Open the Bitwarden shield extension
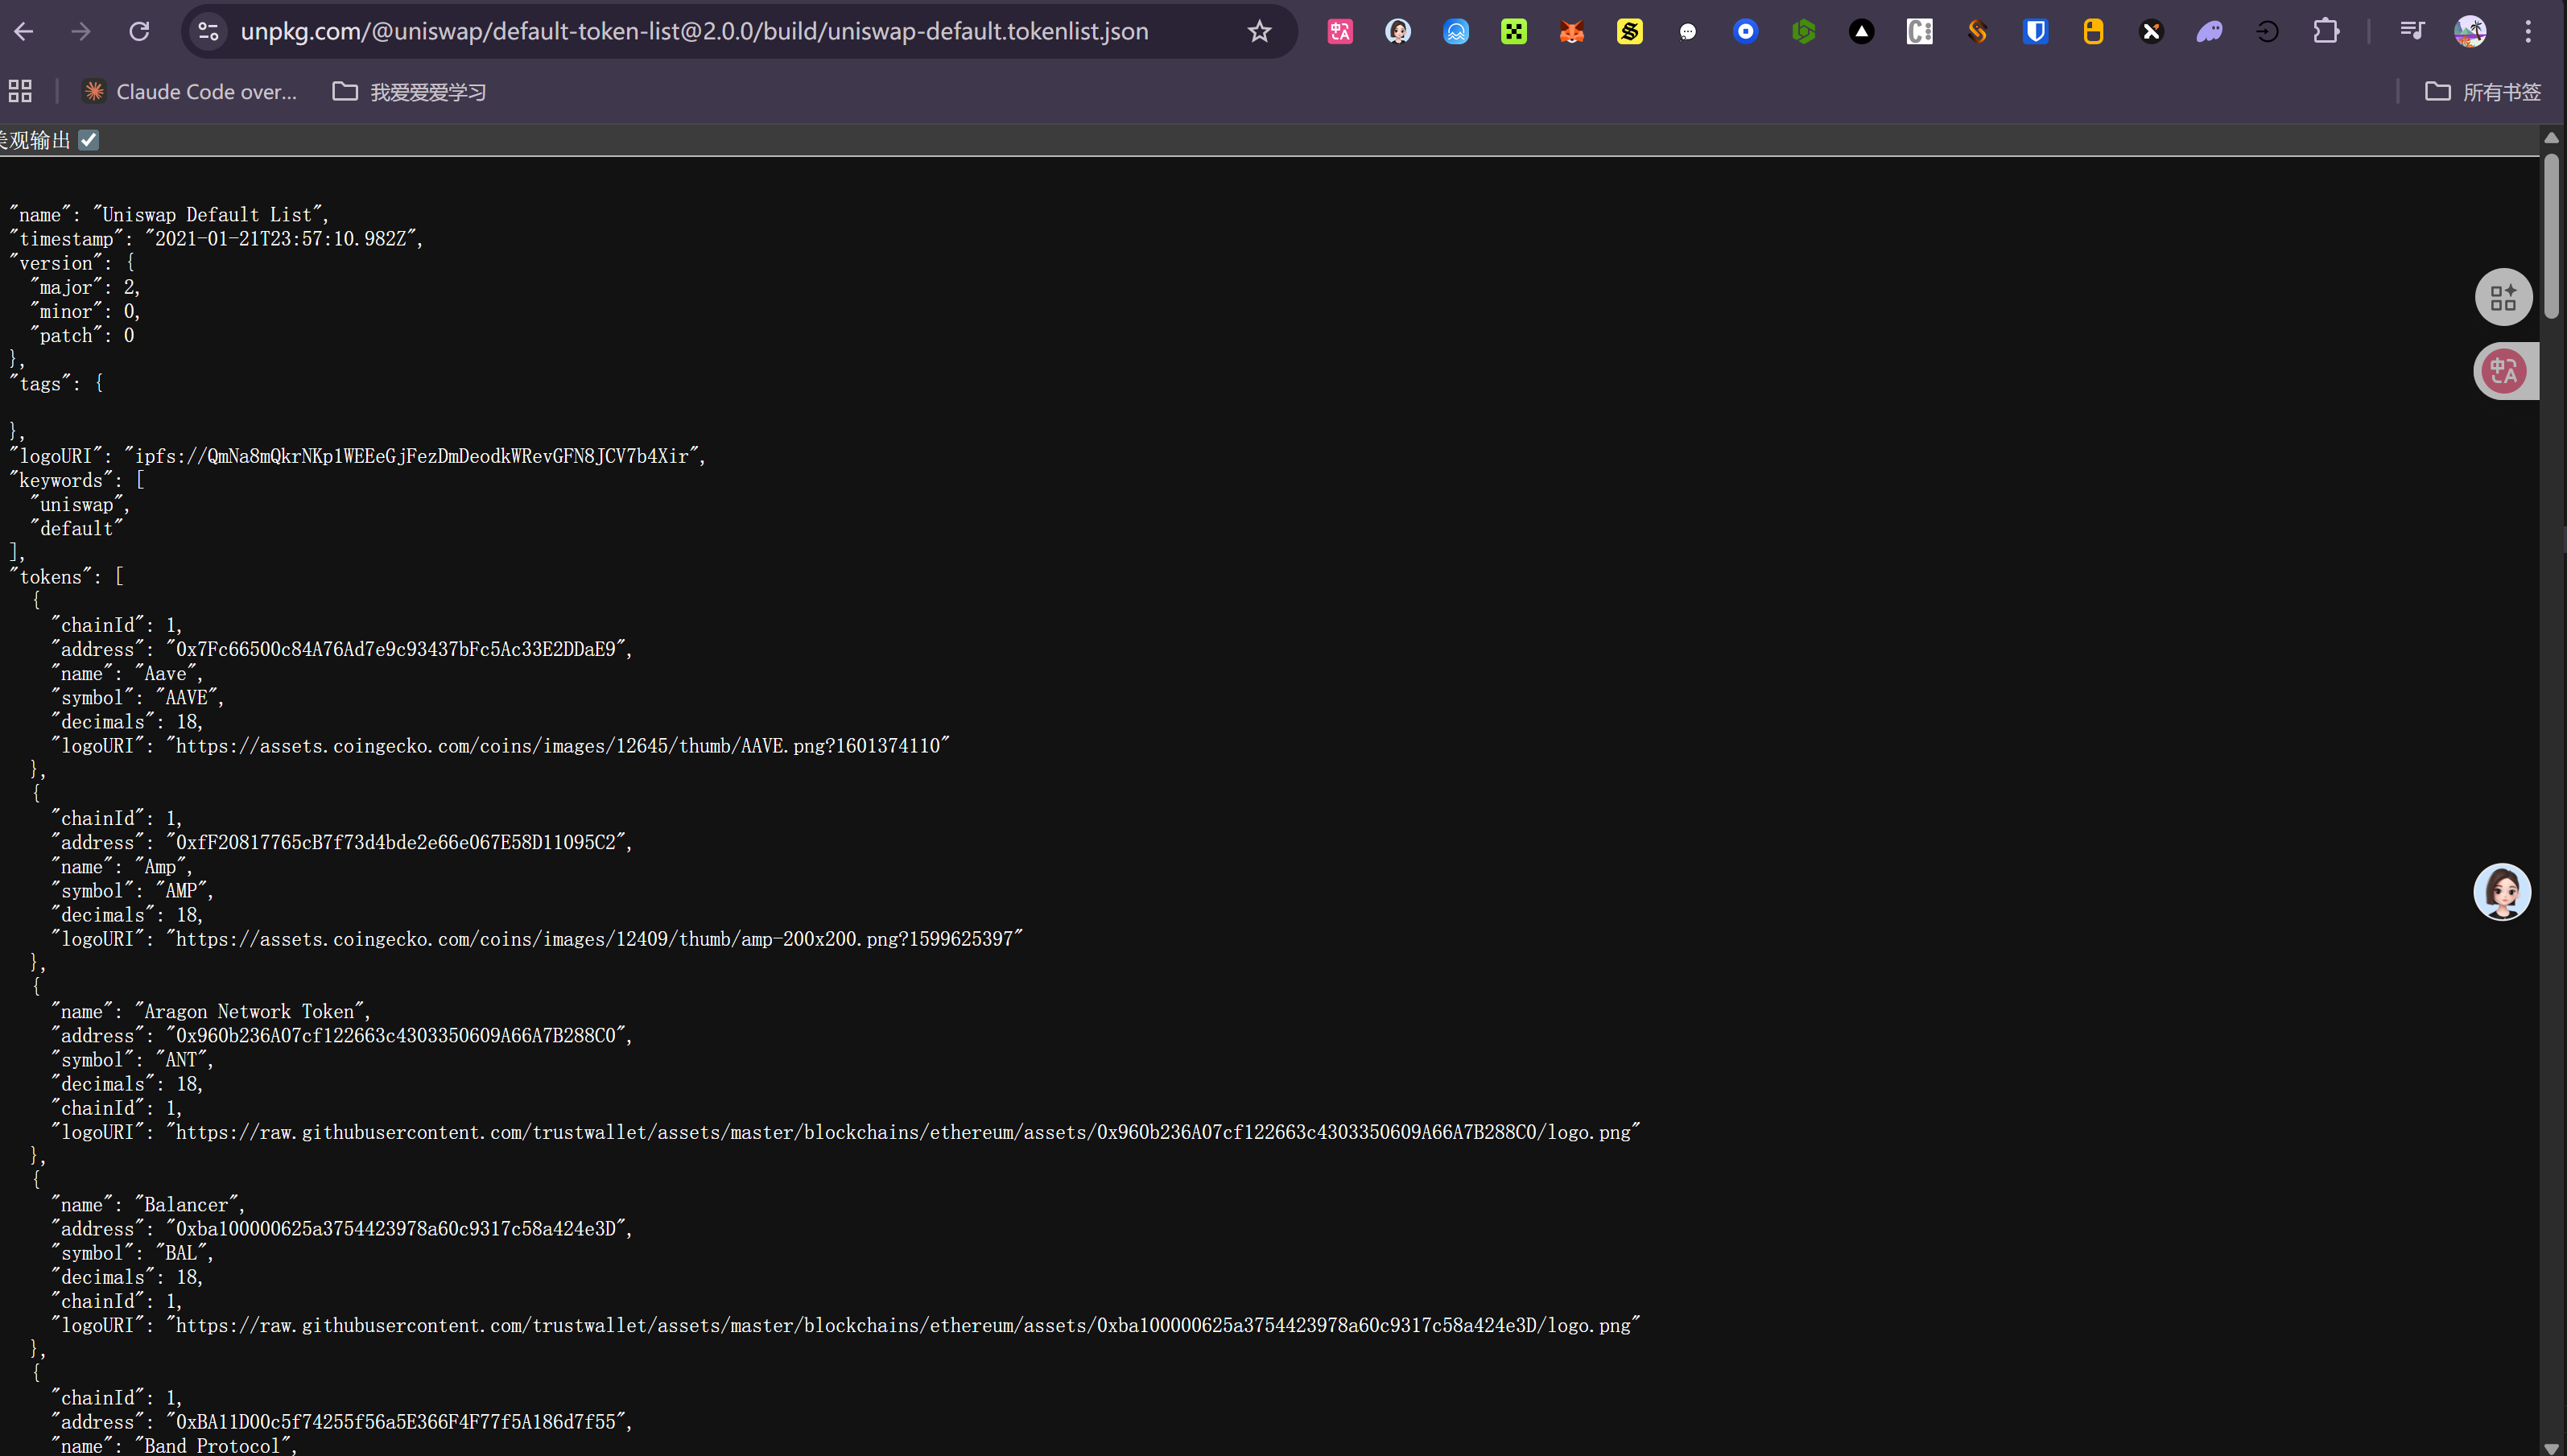This screenshot has width=2567, height=1456. coord(2035,32)
